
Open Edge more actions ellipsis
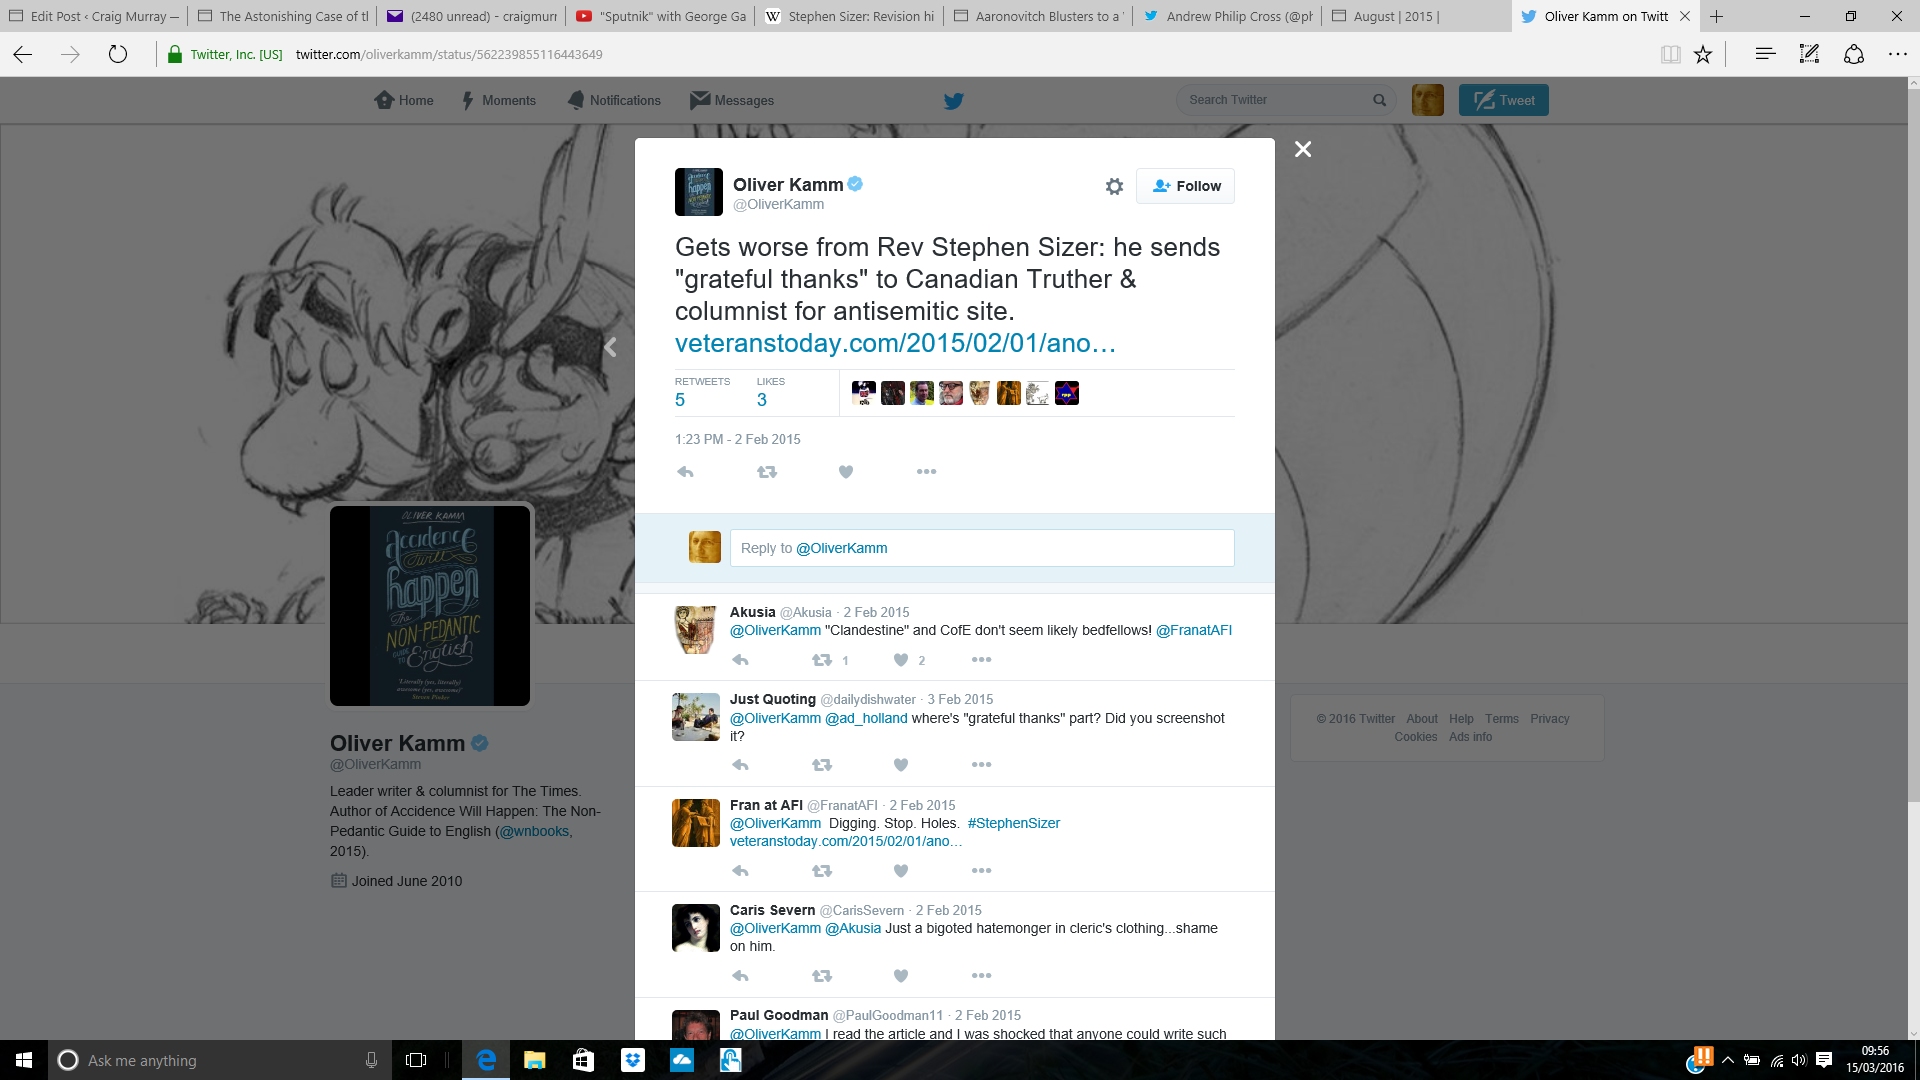[x=1897, y=54]
